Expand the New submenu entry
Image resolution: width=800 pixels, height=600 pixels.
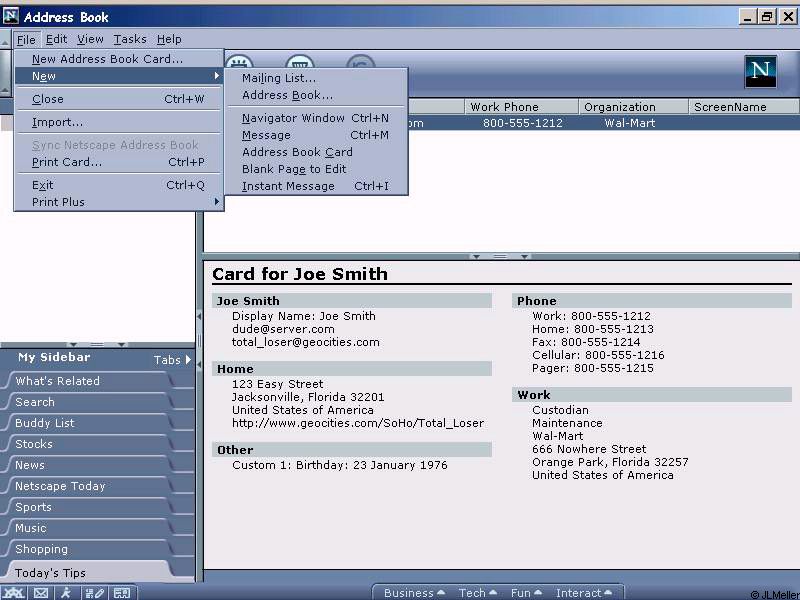[x=119, y=76]
